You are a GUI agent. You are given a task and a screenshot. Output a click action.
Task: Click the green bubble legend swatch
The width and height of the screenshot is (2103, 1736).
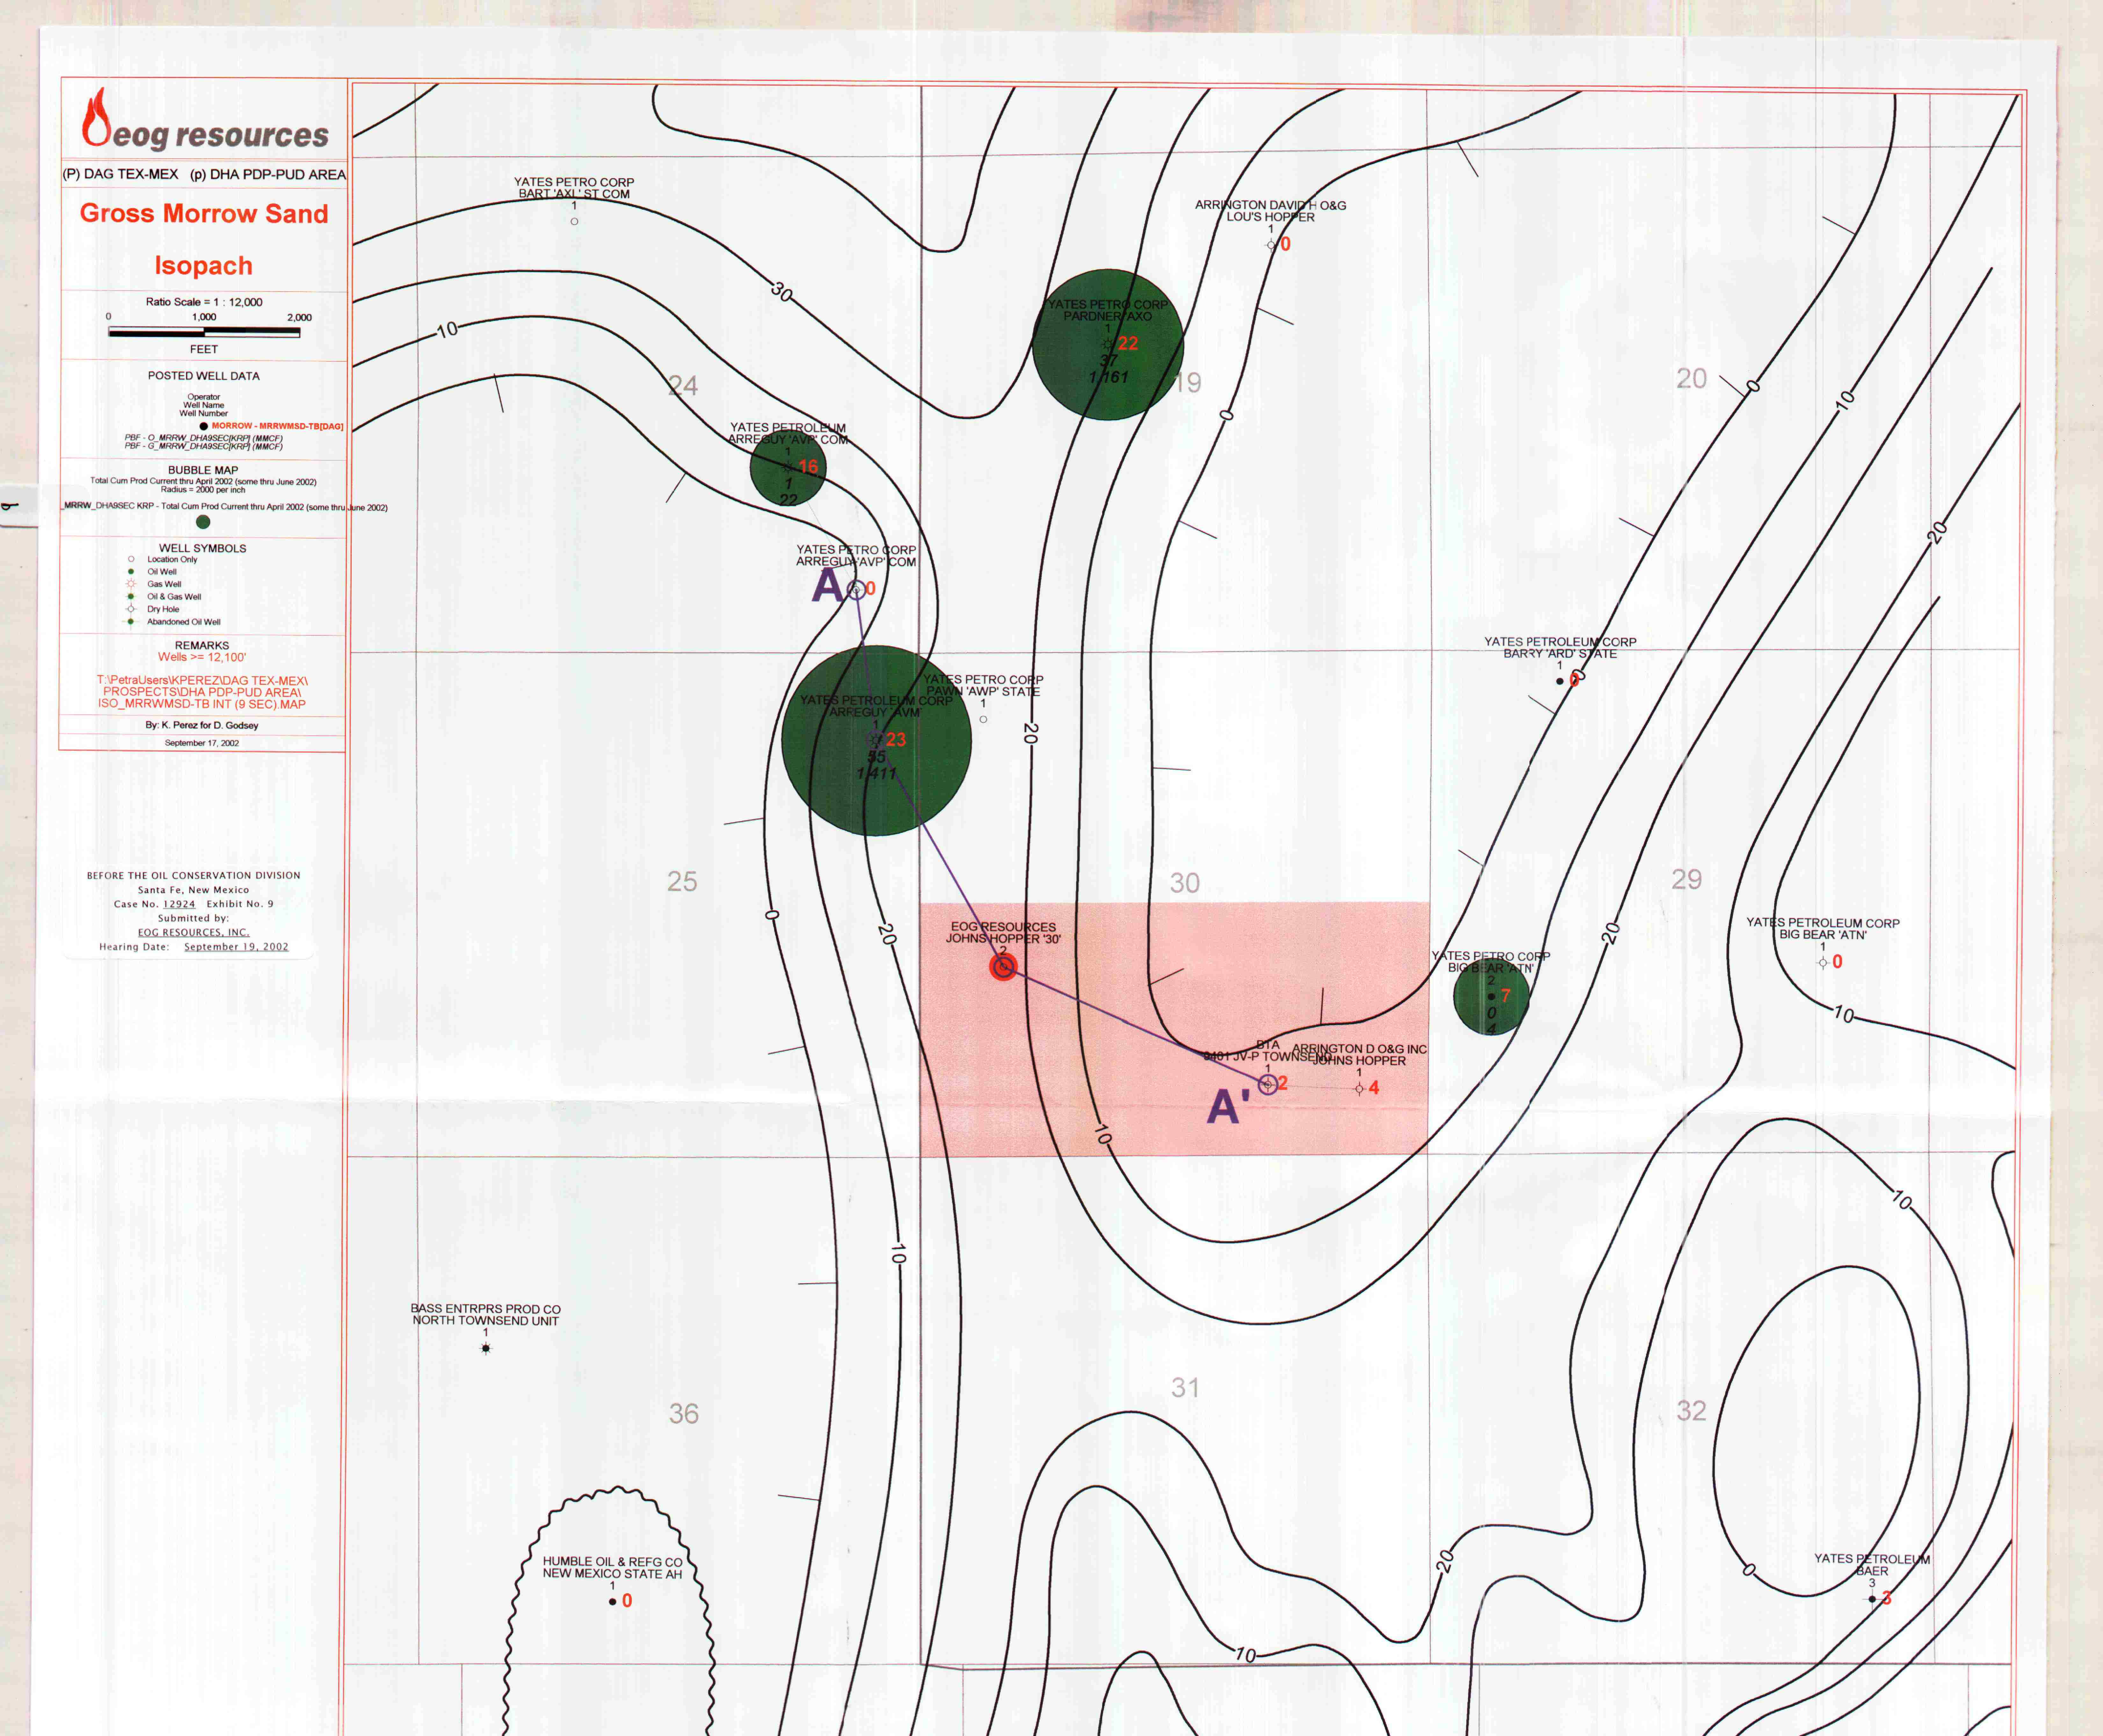(203, 522)
